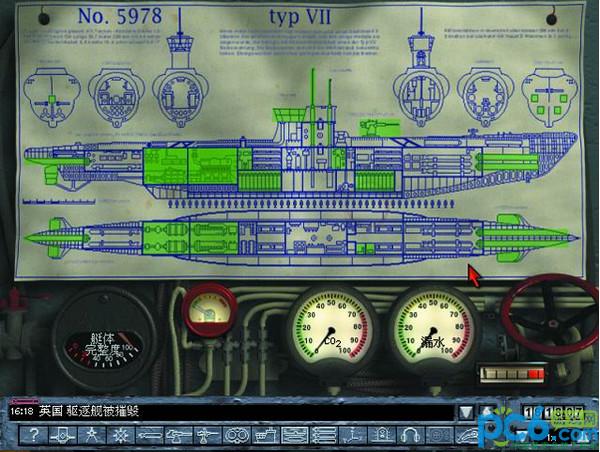Click the small red-rimmed pressure gauge
Viewport: 600px width, 452px height.
209,310
